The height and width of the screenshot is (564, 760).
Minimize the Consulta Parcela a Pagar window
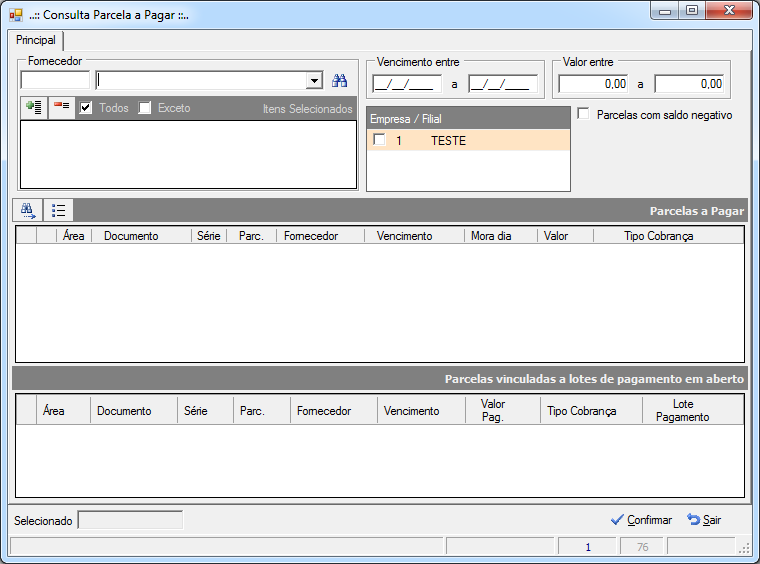point(665,11)
